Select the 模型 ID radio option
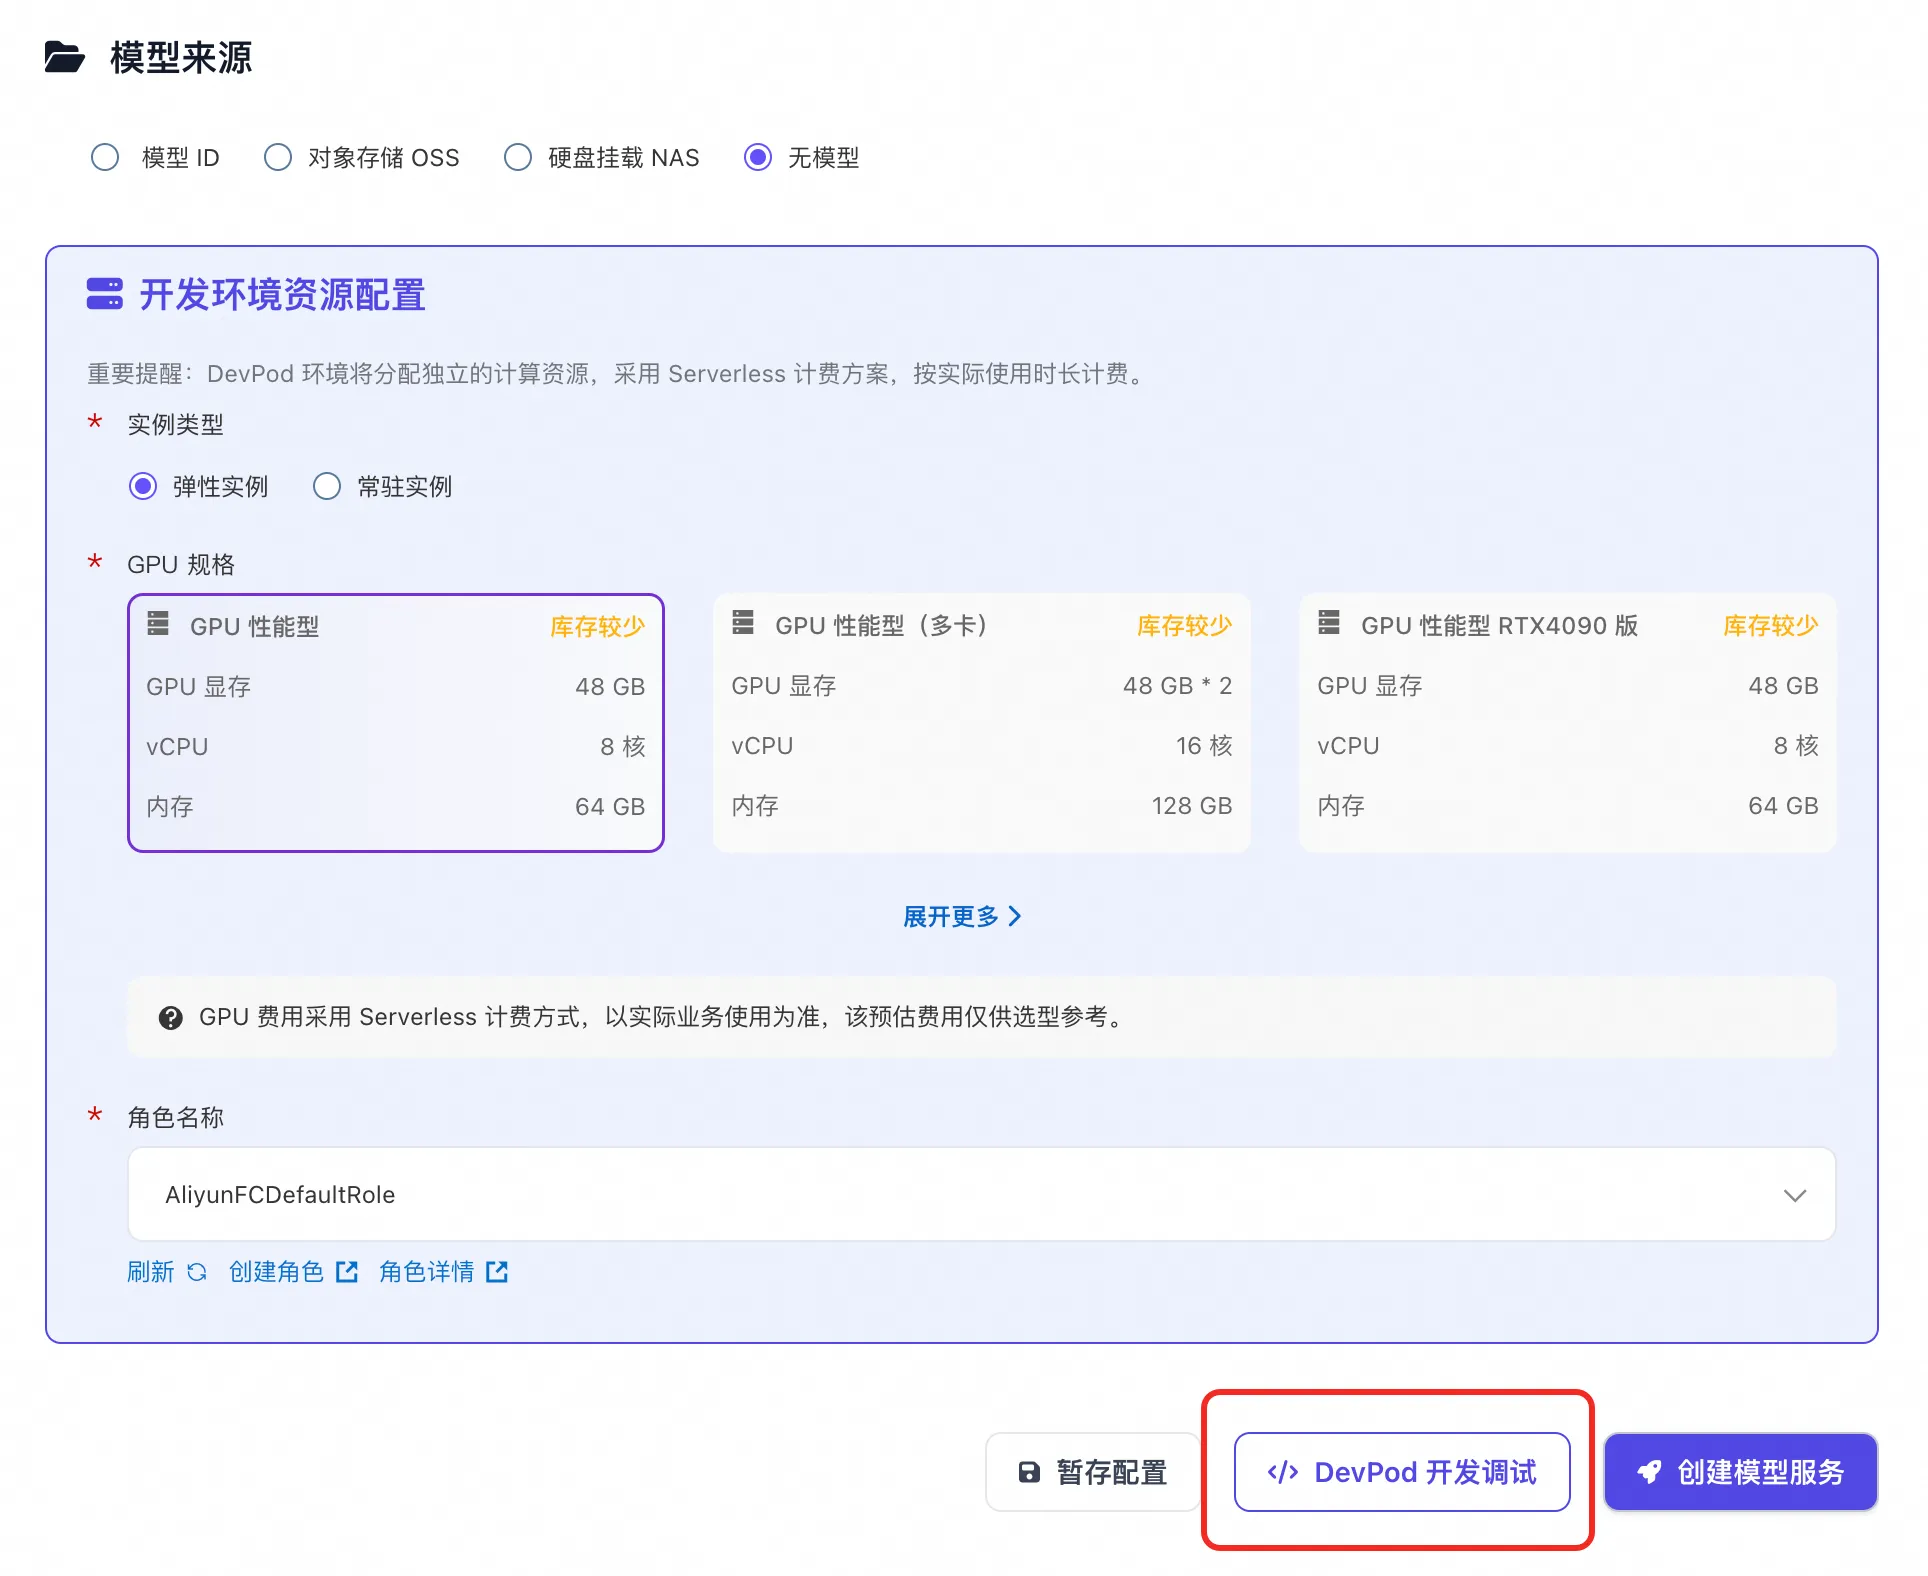The image size is (1928, 1576). pos(105,158)
